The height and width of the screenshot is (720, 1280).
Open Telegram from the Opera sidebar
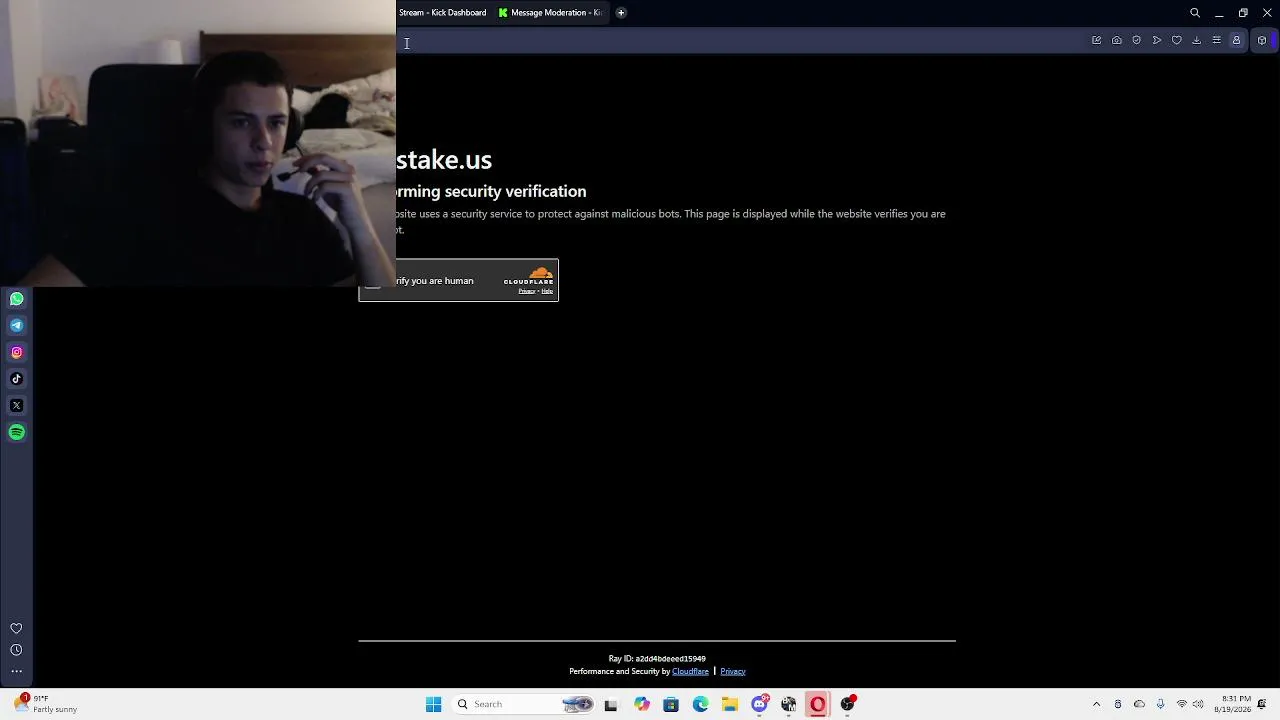(x=16, y=325)
